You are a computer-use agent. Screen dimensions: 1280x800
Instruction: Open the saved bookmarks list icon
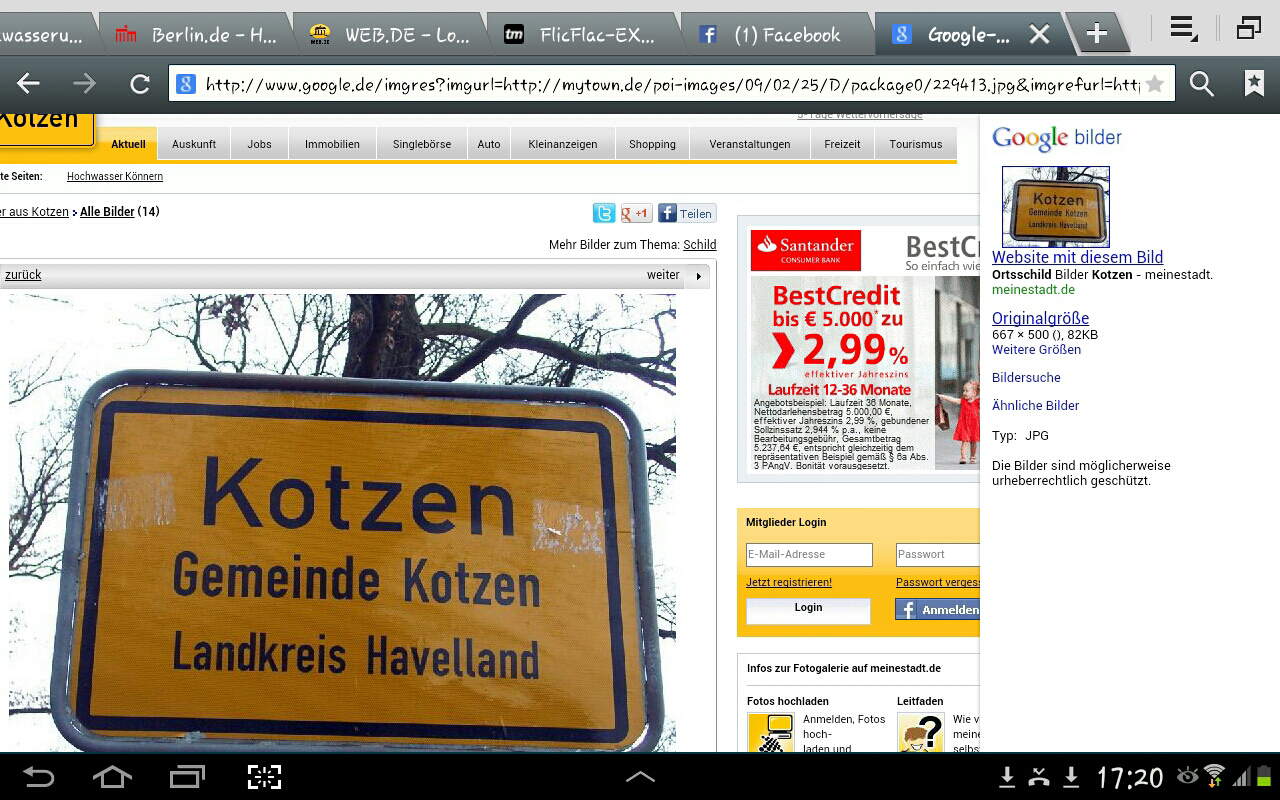pos(1254,84)
